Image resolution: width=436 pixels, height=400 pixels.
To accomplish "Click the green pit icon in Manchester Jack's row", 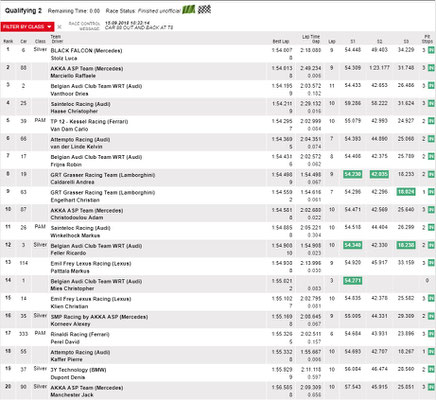I will pos(431,387).
